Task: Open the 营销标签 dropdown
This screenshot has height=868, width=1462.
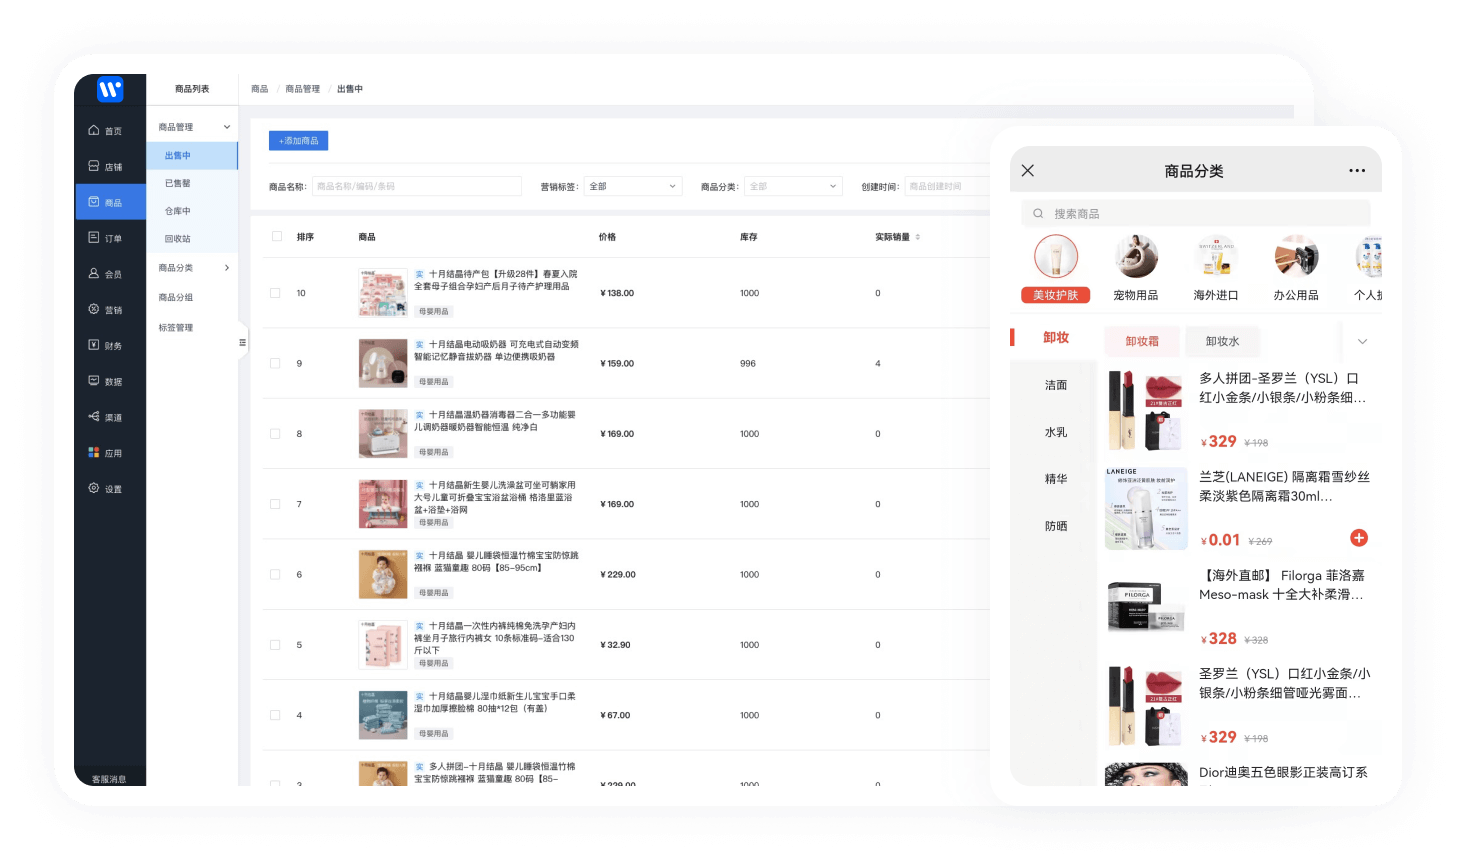Action: (632, 187)
